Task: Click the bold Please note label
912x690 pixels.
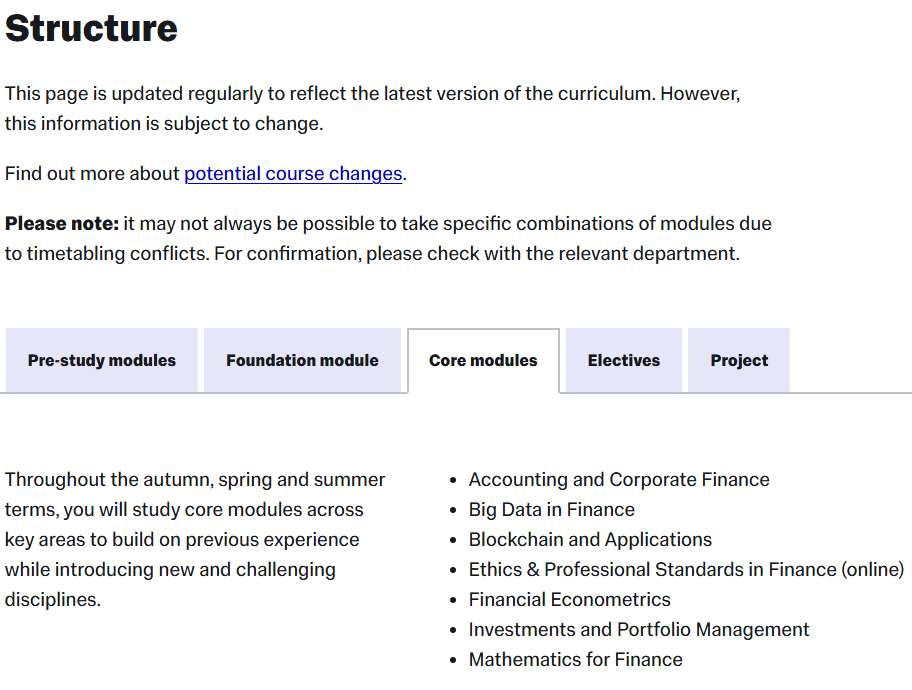Action: (62, 224)
